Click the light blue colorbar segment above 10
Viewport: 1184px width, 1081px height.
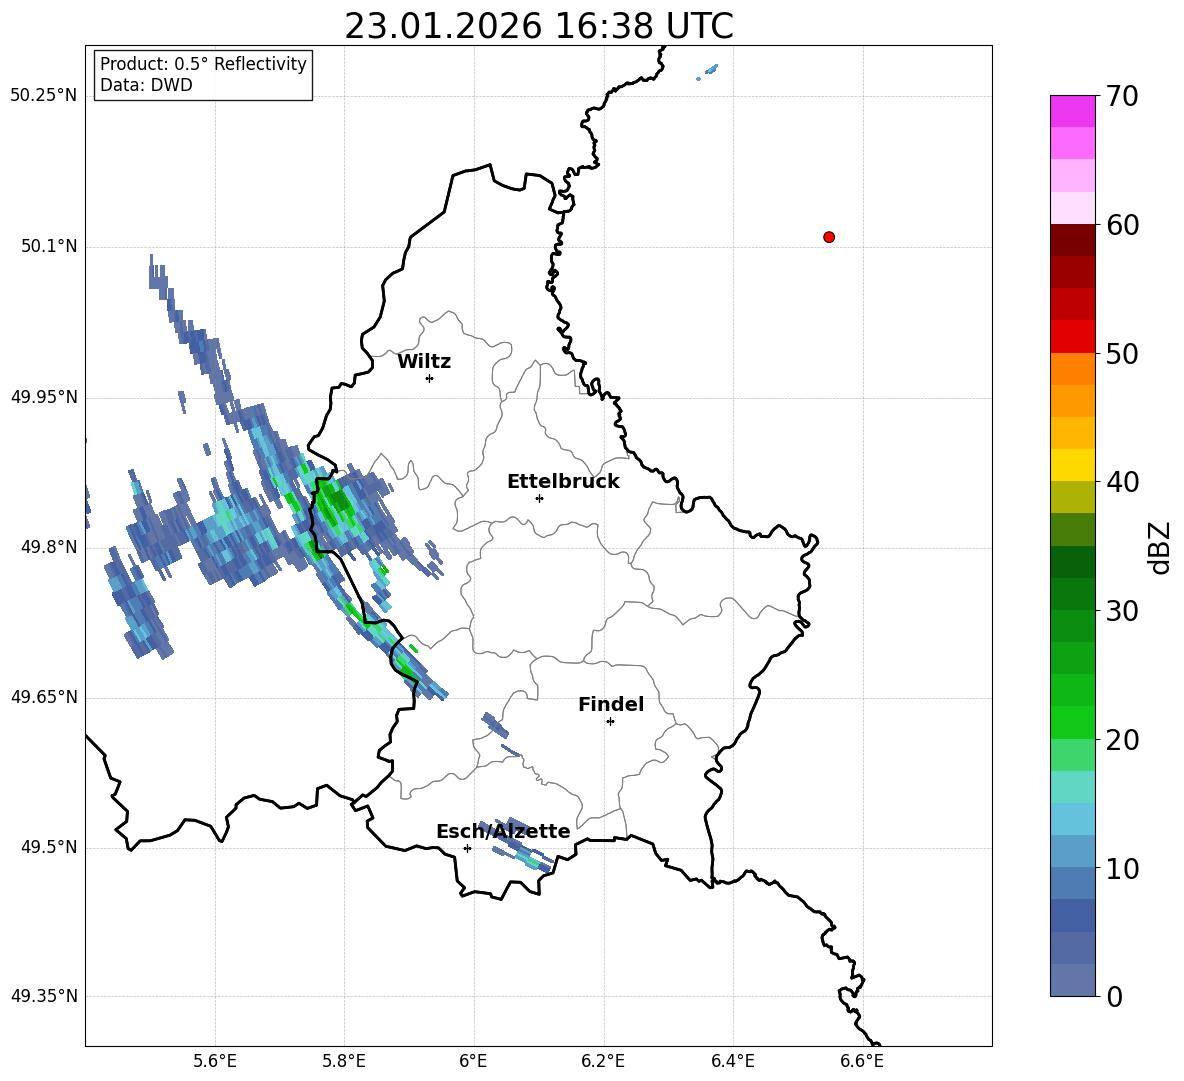[x=1072, y=819]
